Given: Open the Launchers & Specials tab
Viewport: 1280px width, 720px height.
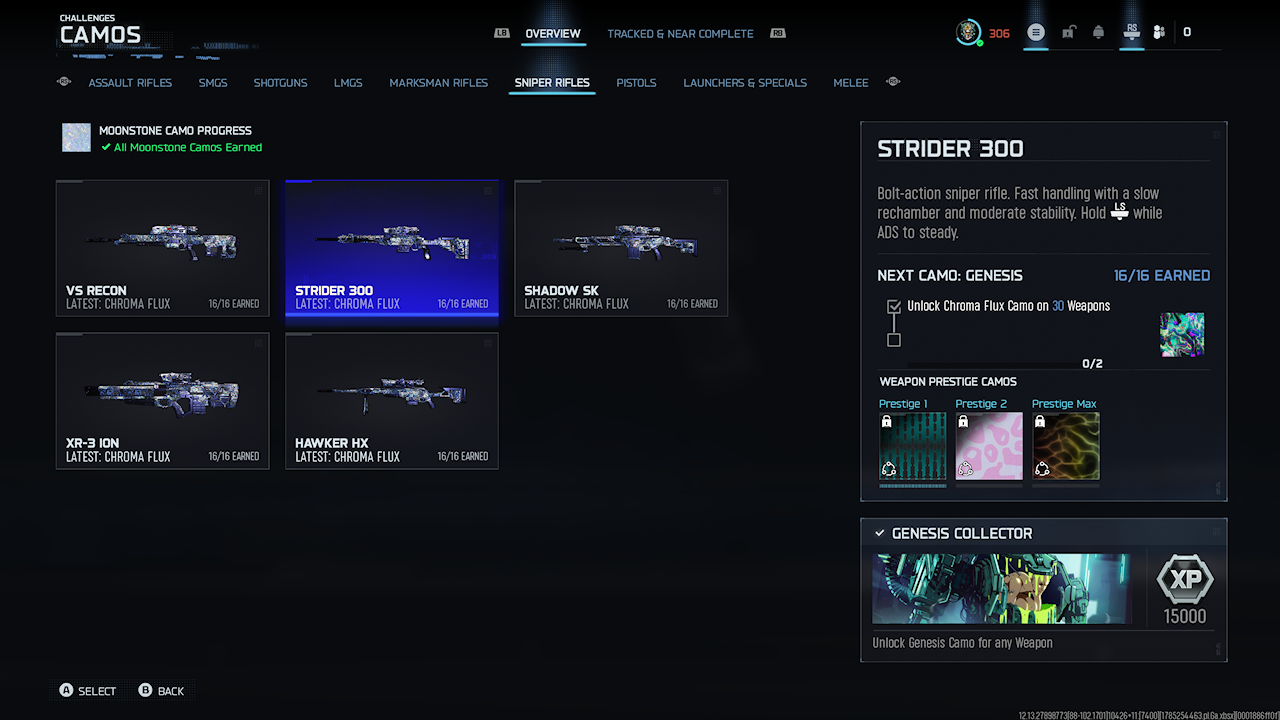Looking at the screenshot, I should [x=745, y=83].
